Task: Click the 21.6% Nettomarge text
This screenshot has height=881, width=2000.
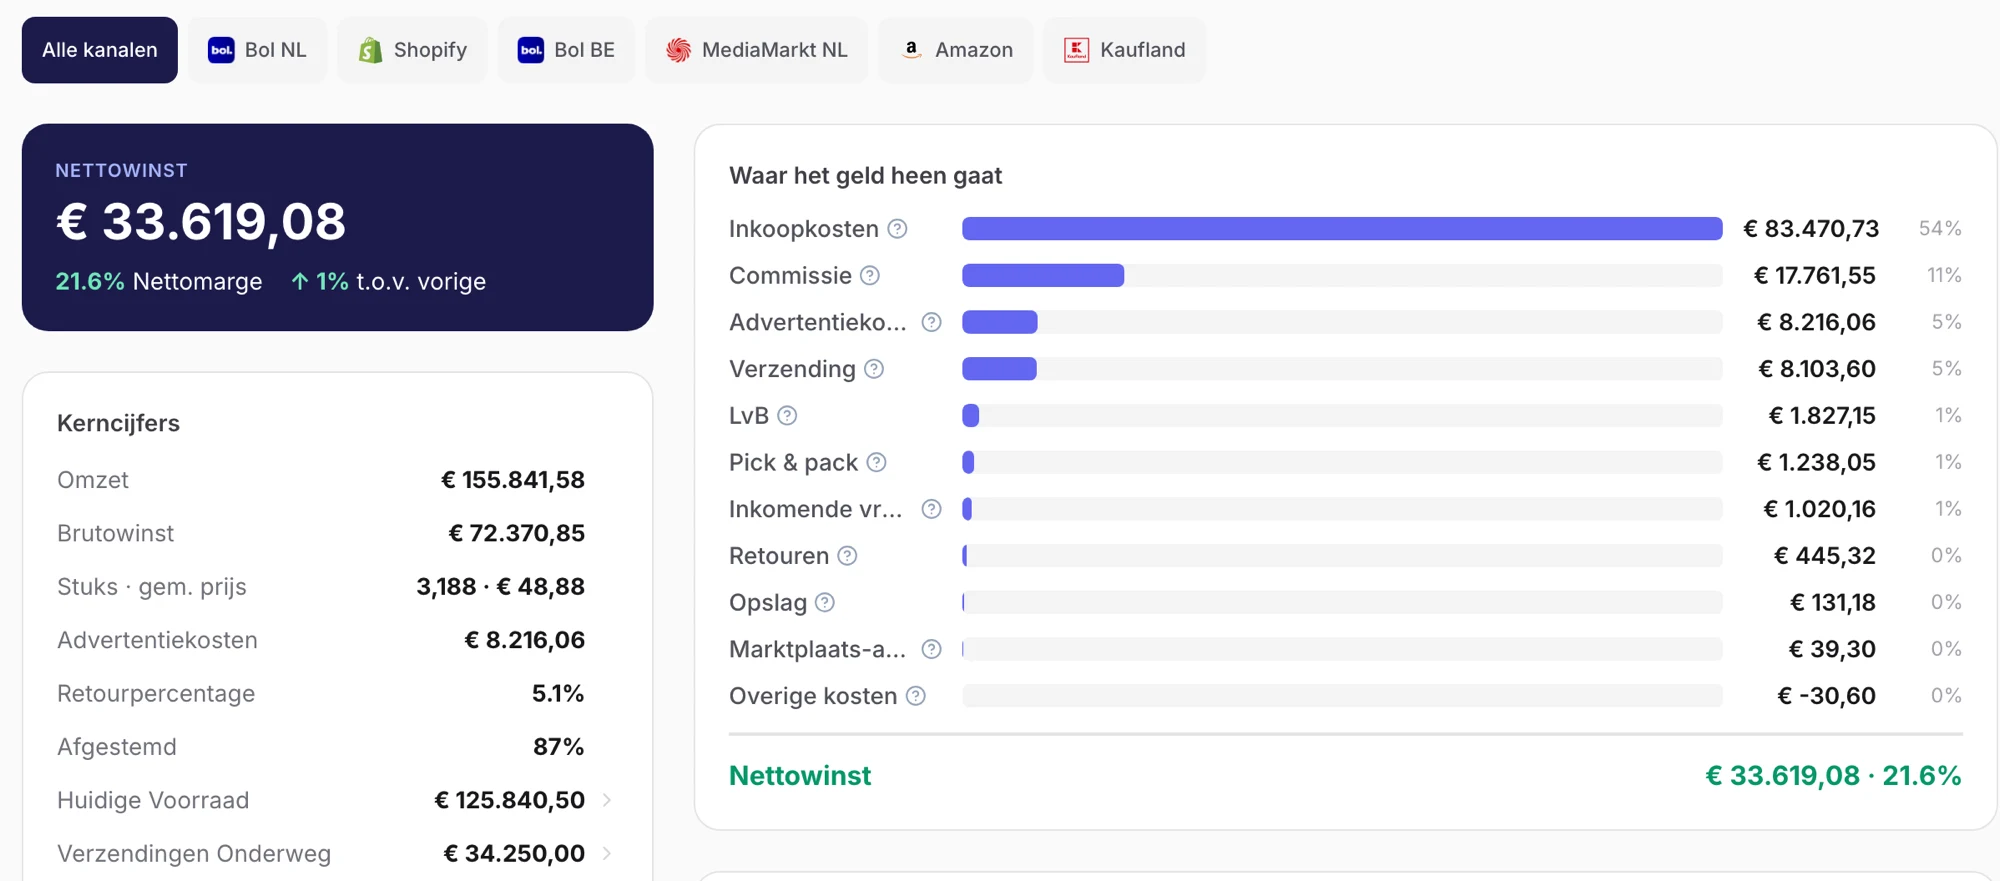Action: (x=159, y=282)
